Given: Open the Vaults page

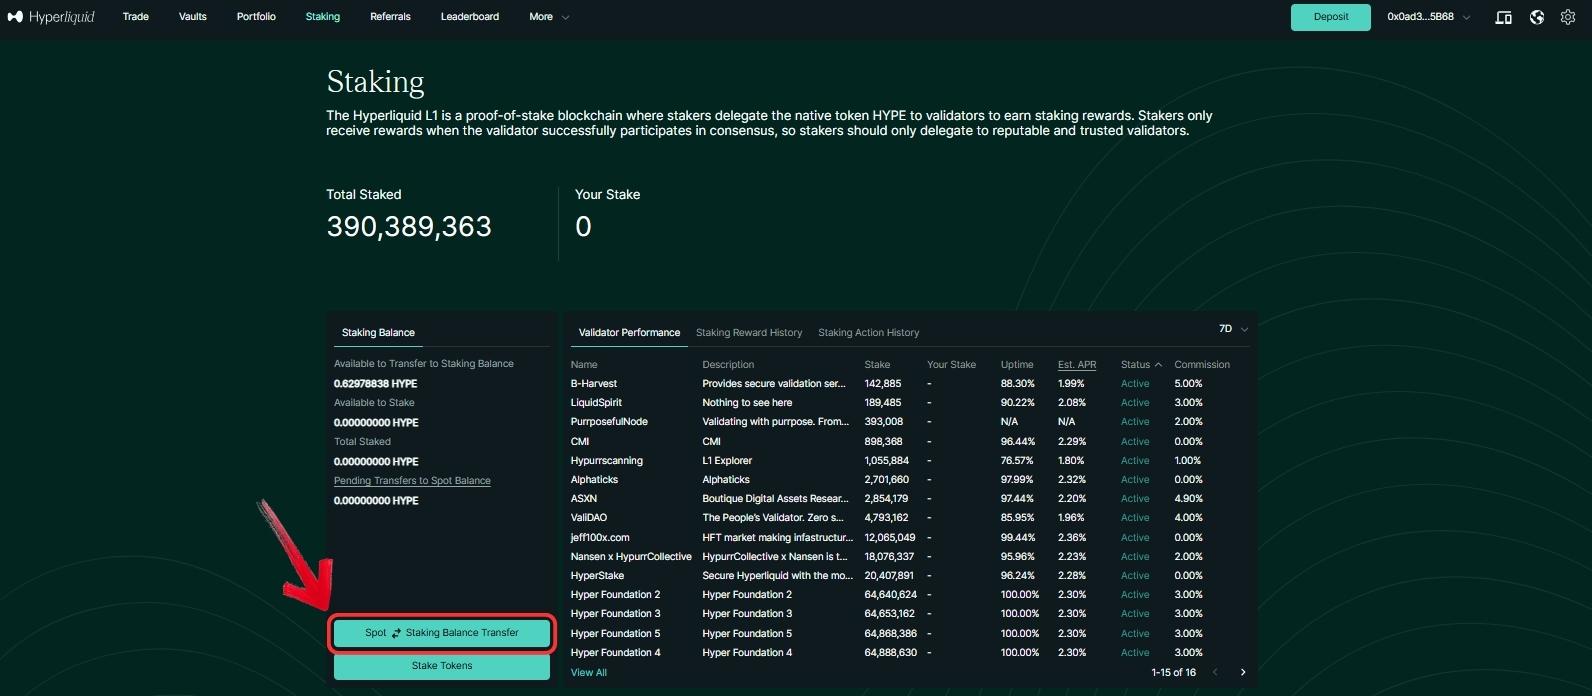Looking at the screenshot, I should coord(193,17).
